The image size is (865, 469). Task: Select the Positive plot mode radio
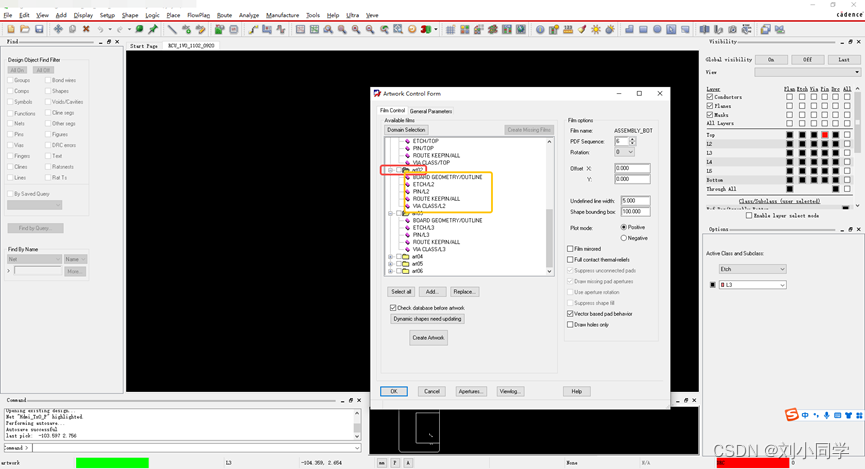click(x=623, y=227)
